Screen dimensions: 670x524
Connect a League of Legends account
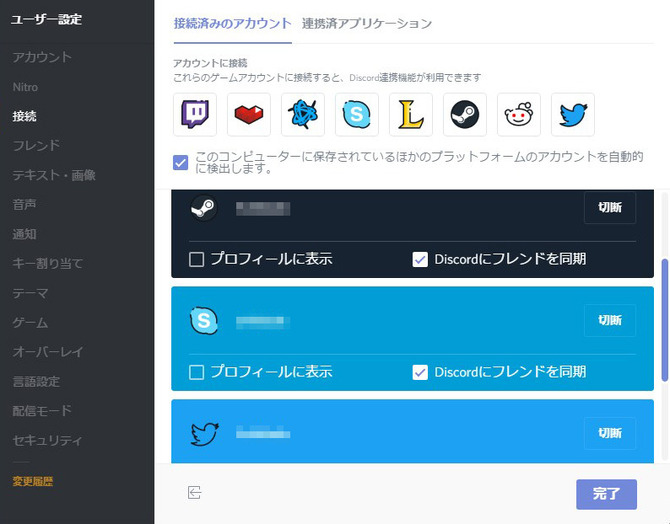411,115
